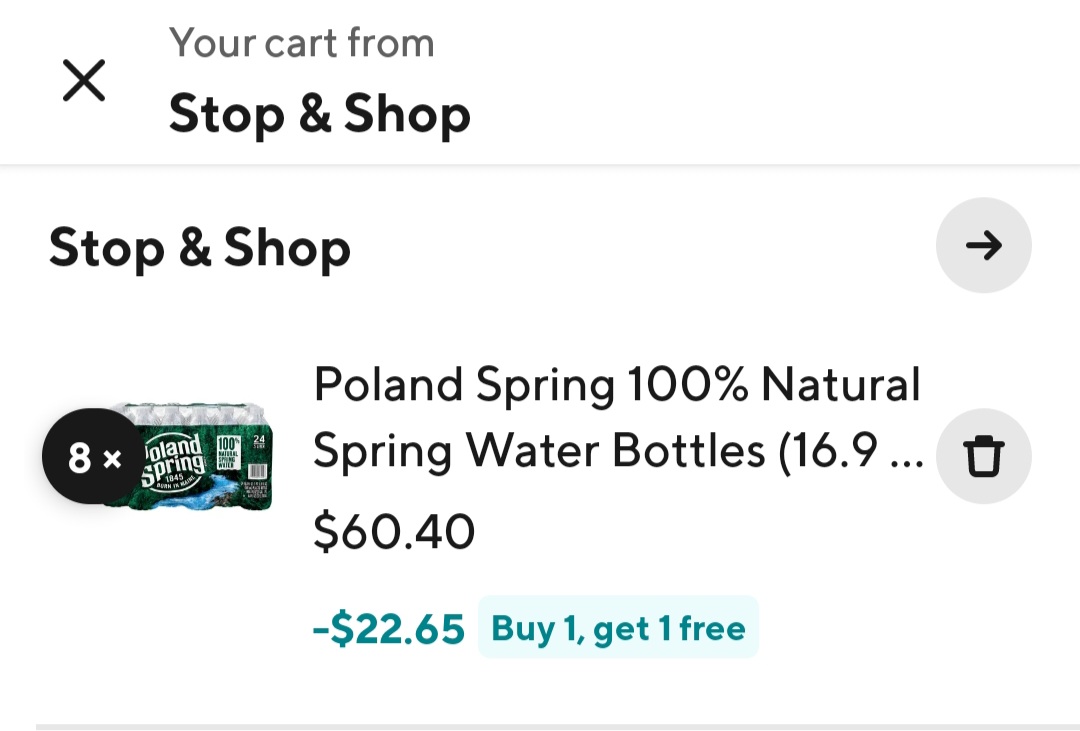Open the Poland Spring water pack thumbnail

click(x=189, y=456)
